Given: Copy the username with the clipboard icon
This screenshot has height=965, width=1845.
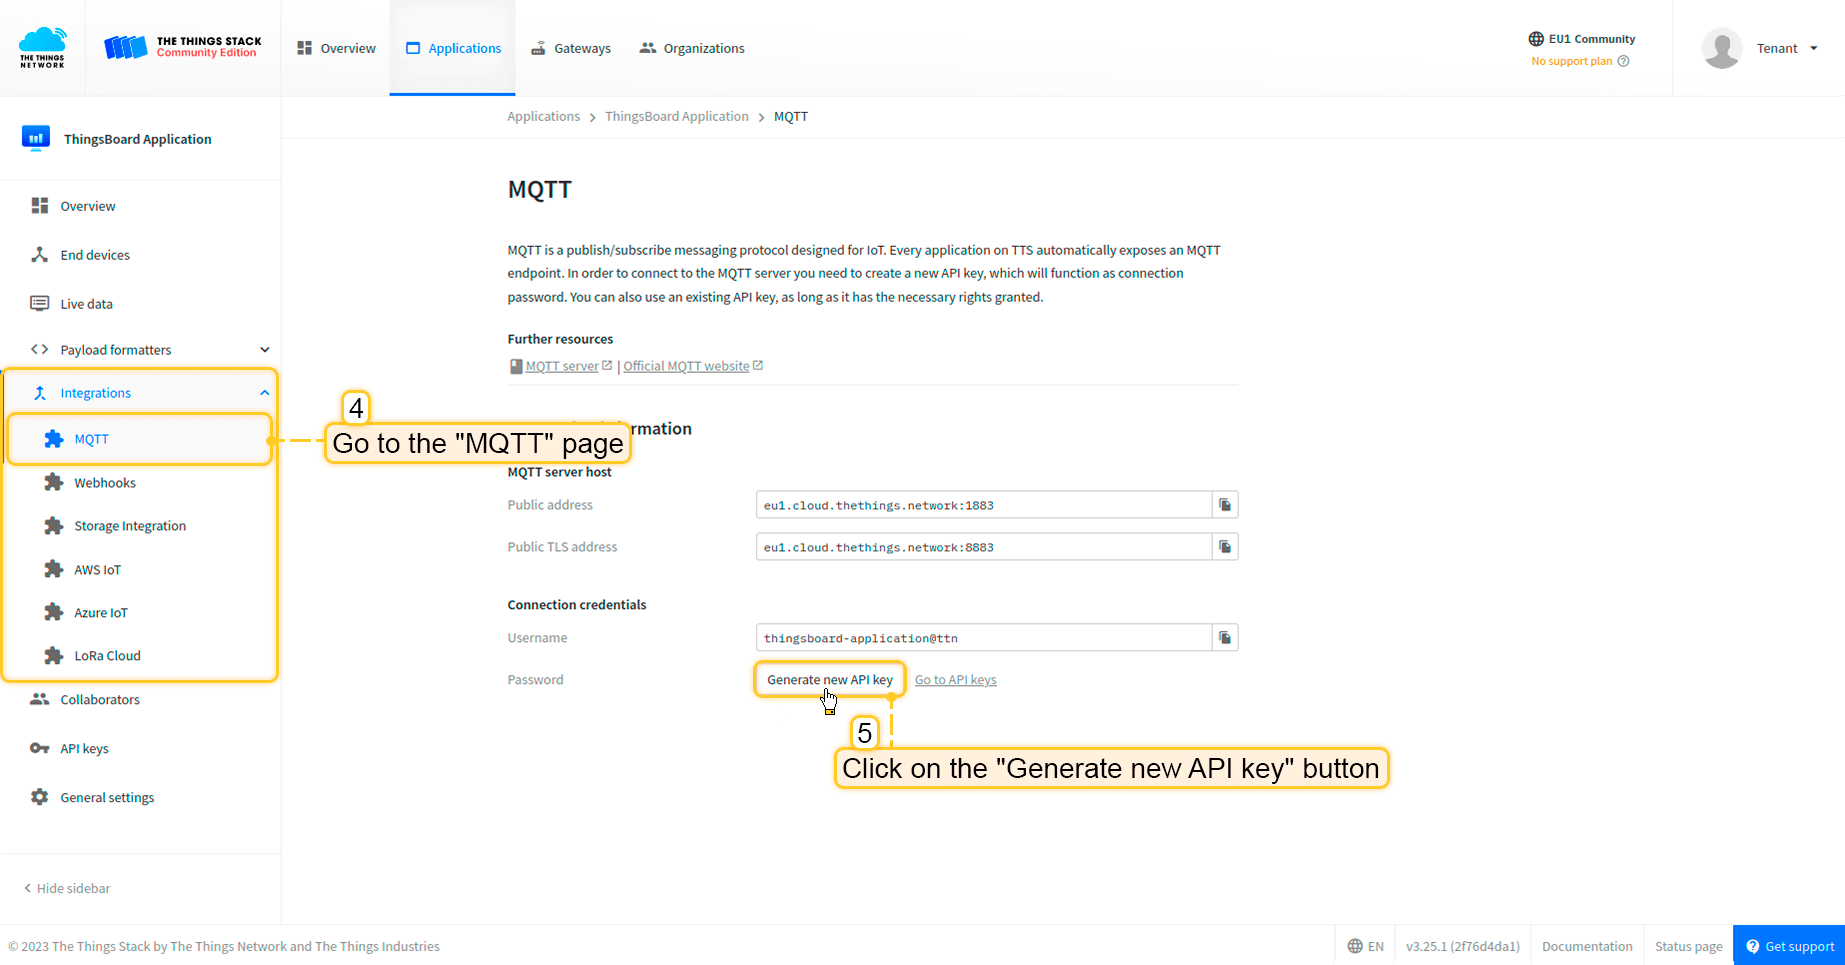Looking at the screenshot, I should (x=1224, y=637).
